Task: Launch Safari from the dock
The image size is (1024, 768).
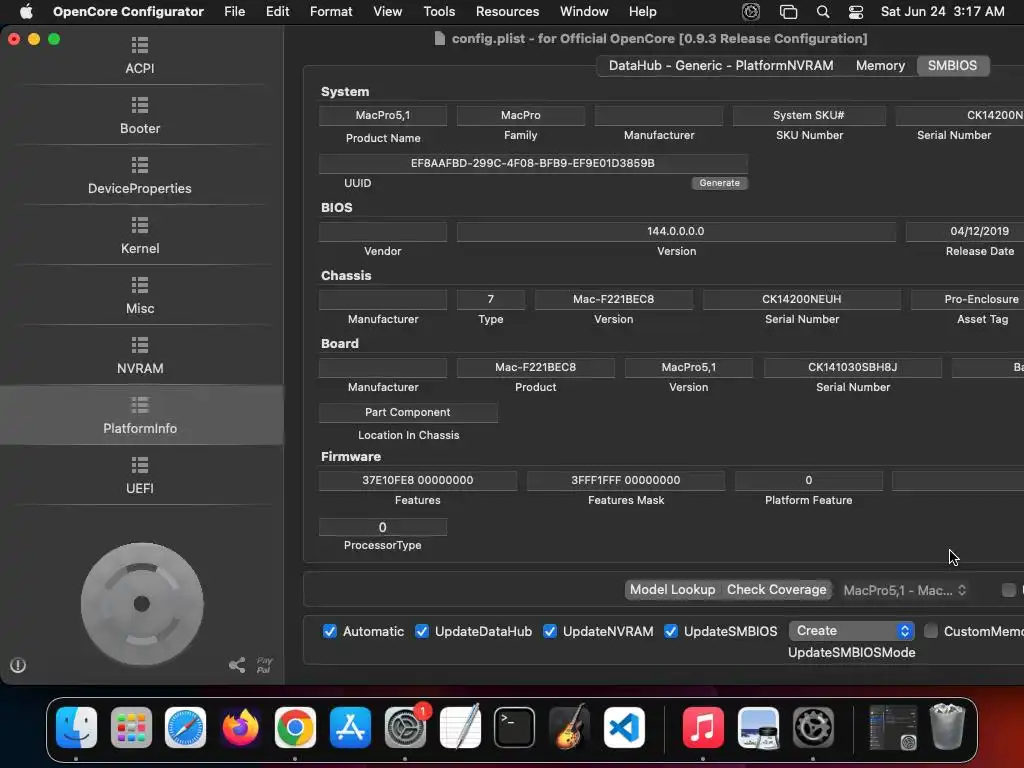Action: tap(185, 727)
